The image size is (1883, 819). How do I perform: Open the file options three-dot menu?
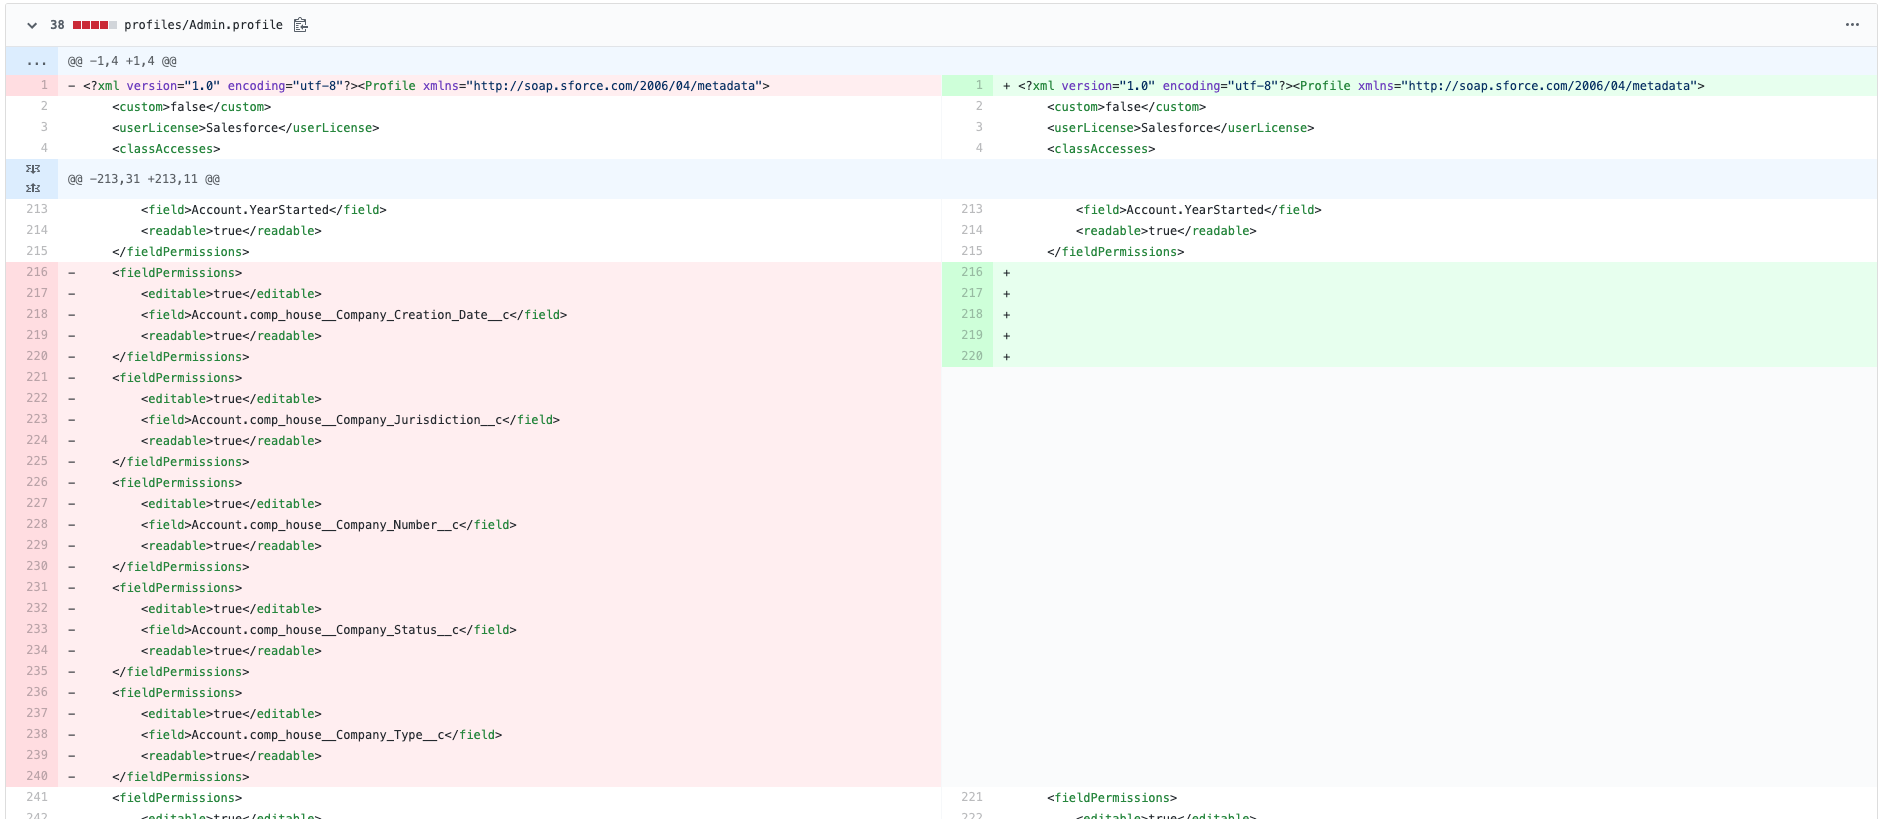(1851, 25)
